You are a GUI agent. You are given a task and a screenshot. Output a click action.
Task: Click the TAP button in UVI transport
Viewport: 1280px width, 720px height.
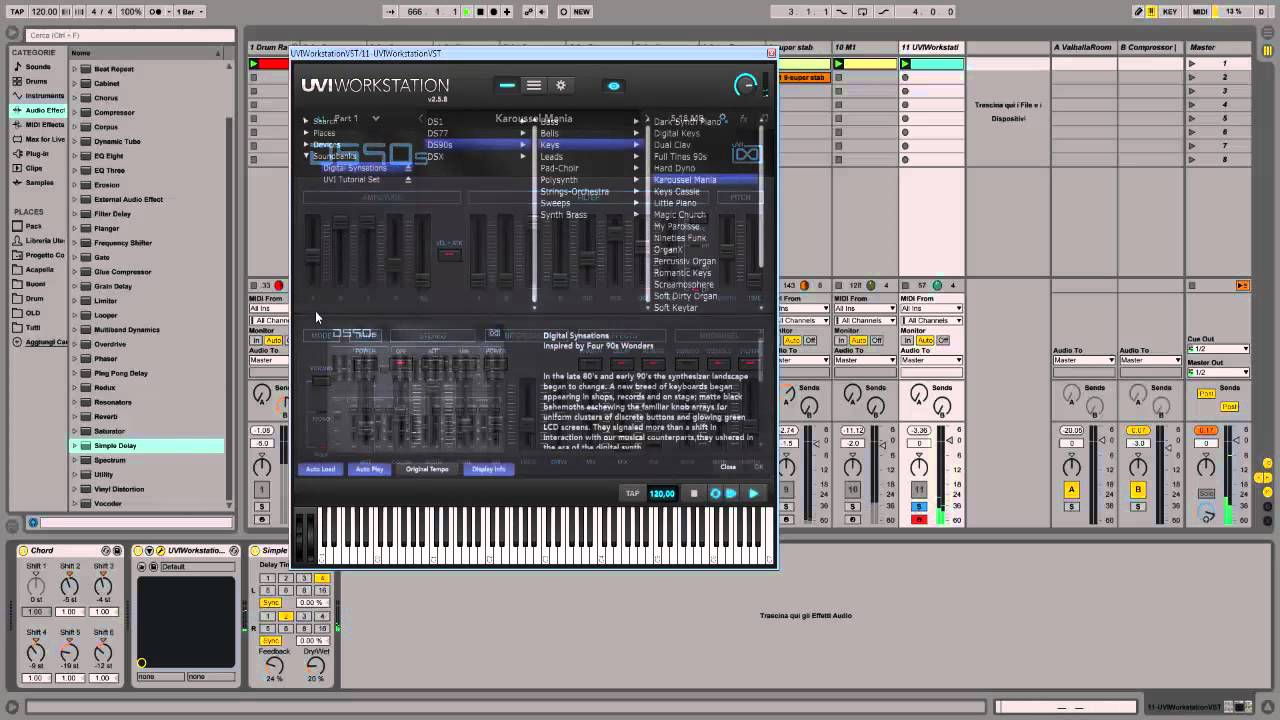click(632, 493)
